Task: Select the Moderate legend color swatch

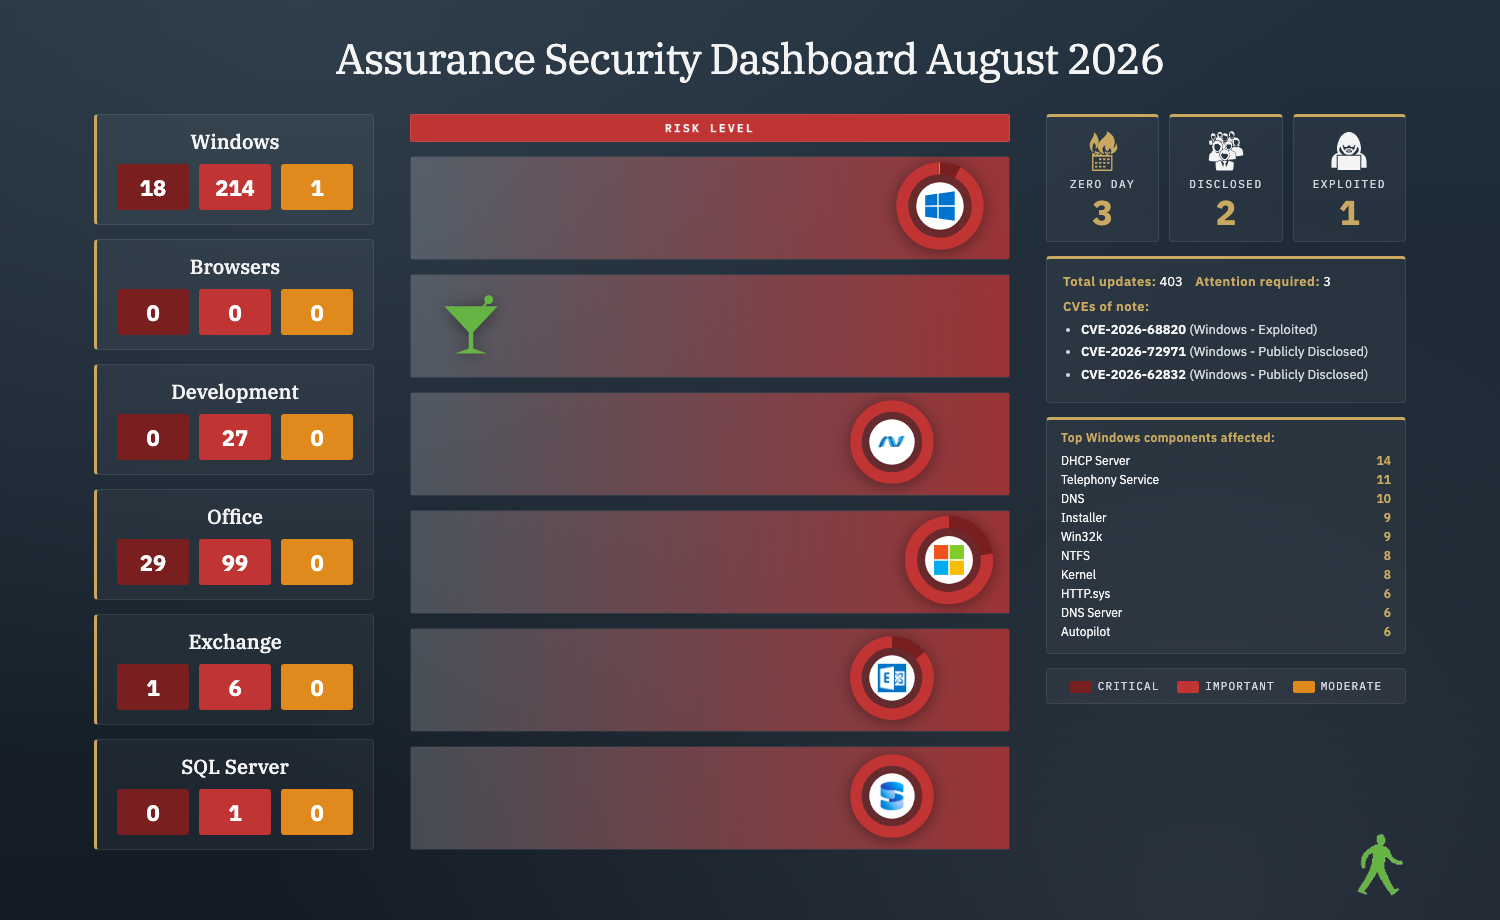Action: point(1304,687)
